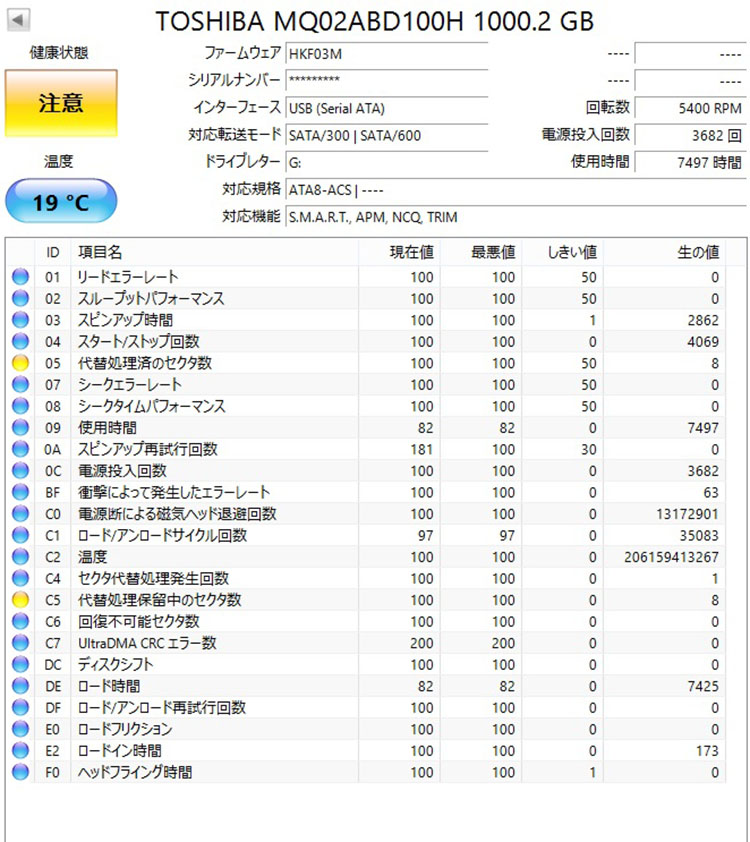The height and width of the screenshot is (842, 750).
Task: Select the 回復不可能セクタ数 attribute name
Action: [x=139, y=621]
